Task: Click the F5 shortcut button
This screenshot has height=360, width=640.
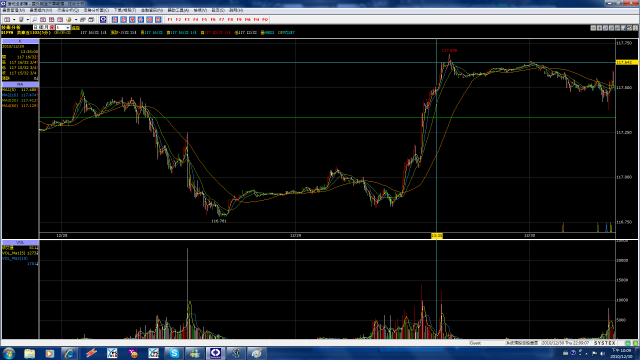Action: pos(204,19)
